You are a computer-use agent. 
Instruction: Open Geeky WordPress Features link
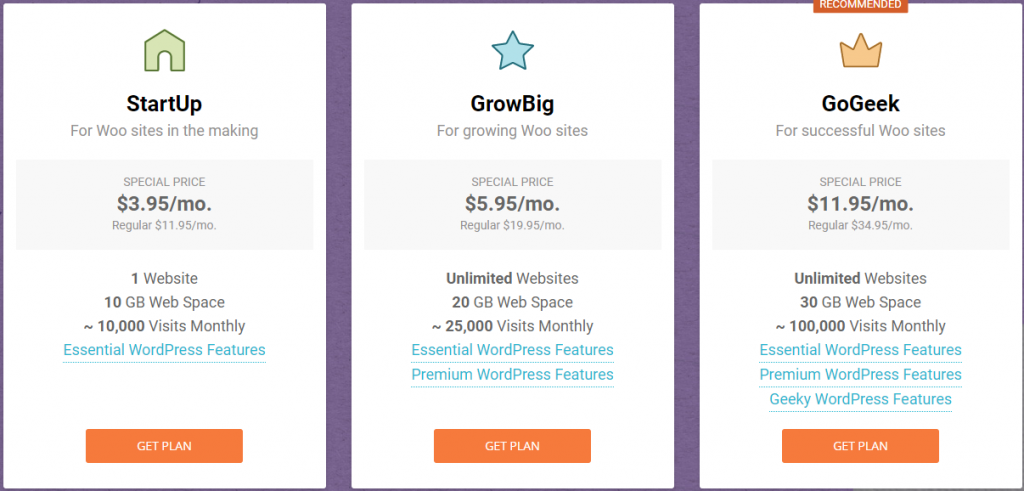point(860,399)
